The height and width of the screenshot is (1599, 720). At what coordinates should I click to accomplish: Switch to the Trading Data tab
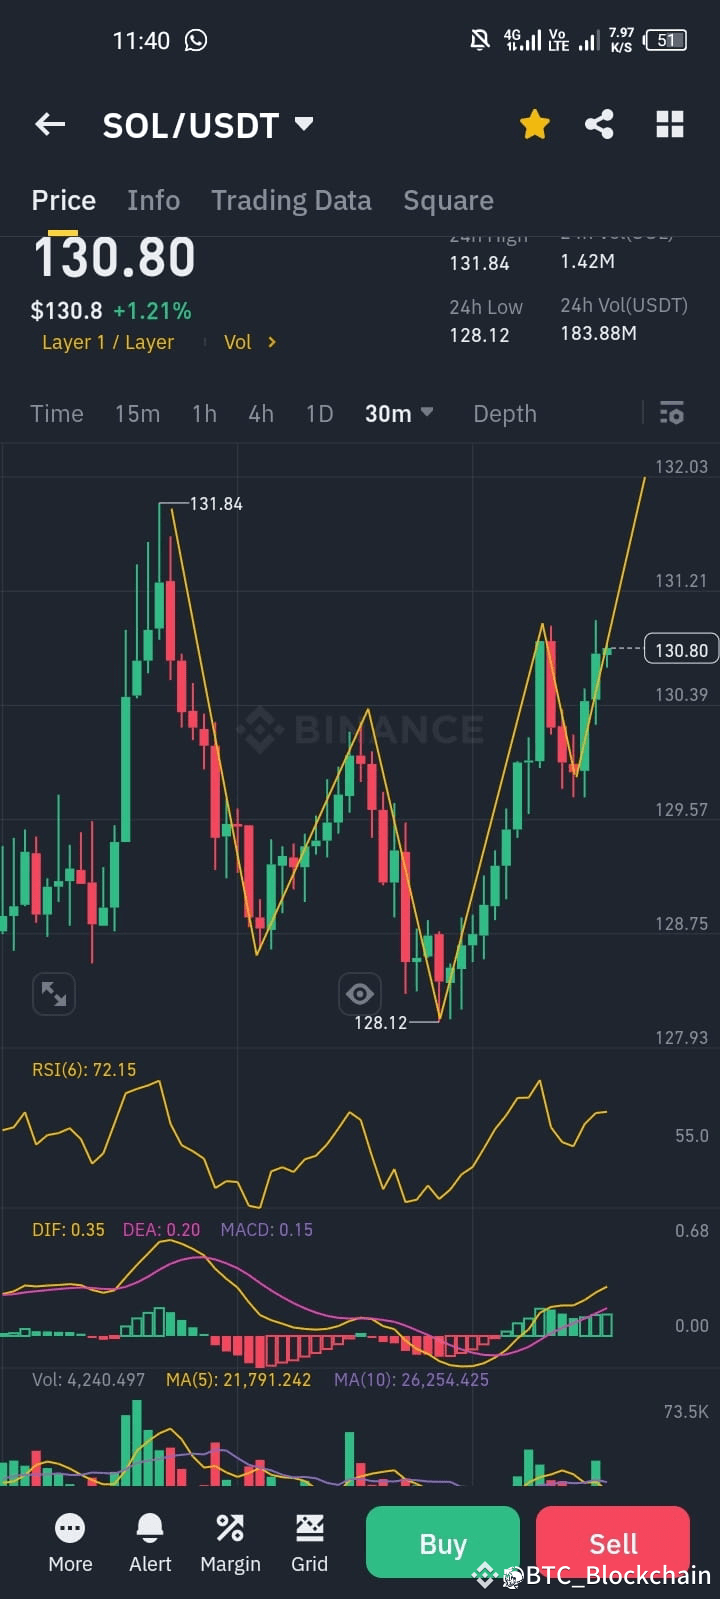(x=291, y=200)
